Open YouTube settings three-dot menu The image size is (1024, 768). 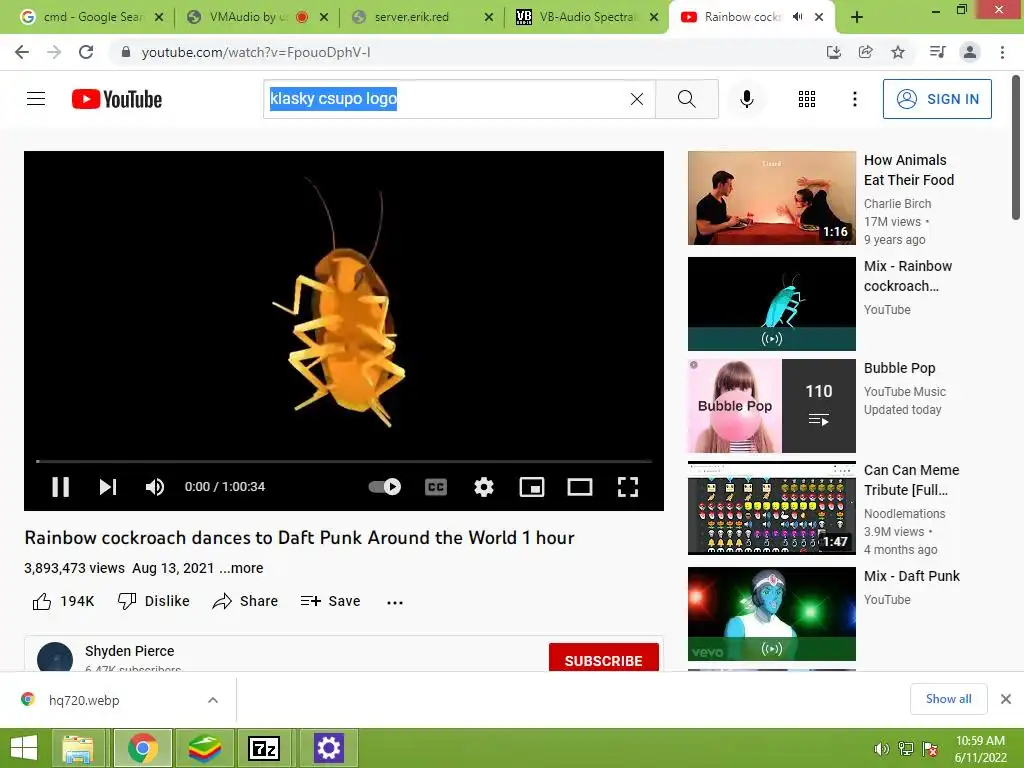854,99
